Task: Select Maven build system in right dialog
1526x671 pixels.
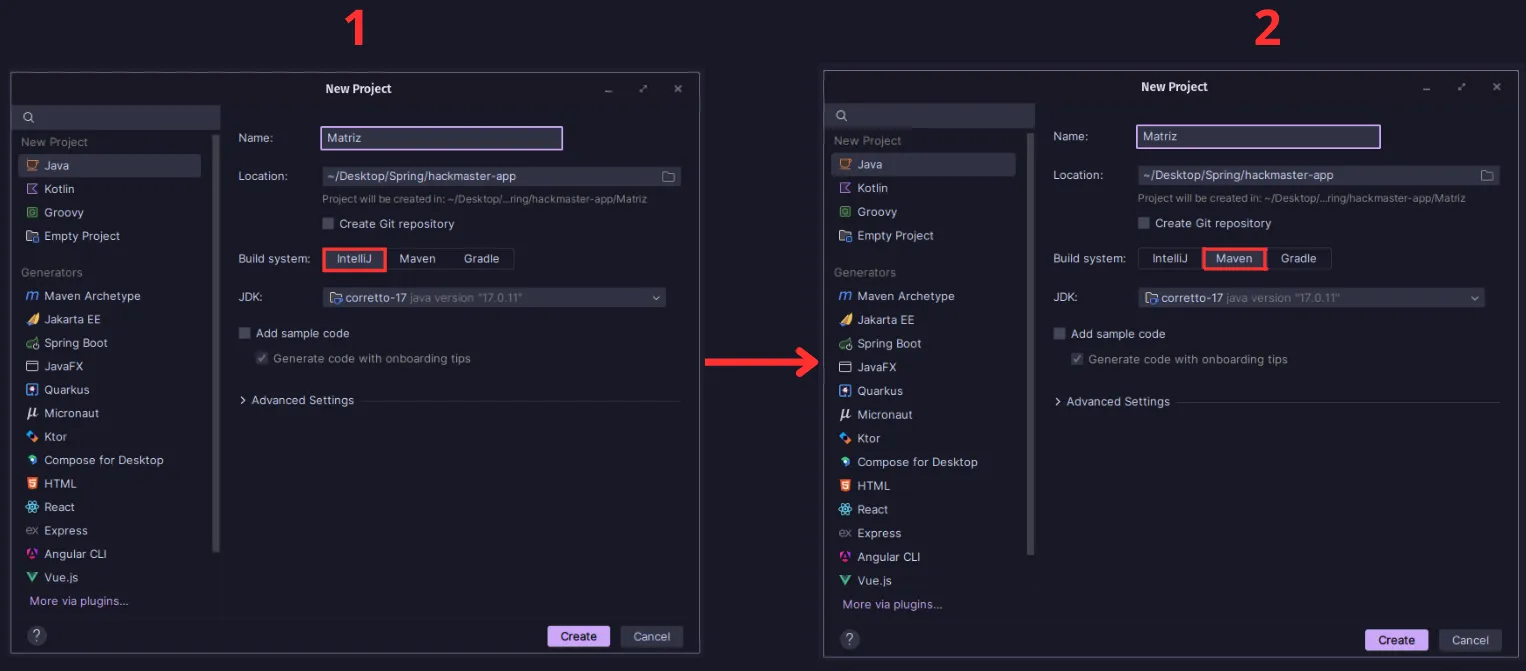Action: (x=1234, y=259)
